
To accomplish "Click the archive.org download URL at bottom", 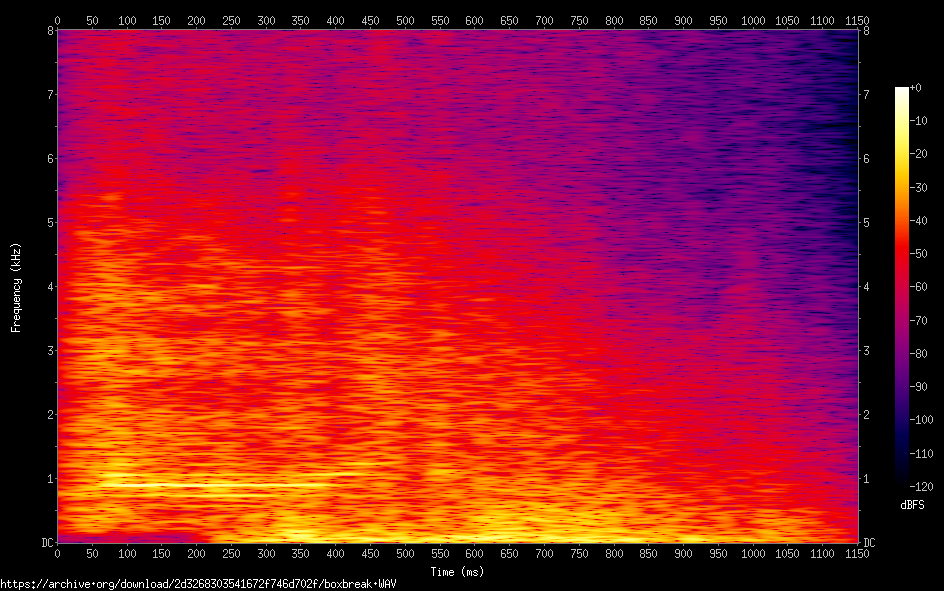I will pyautogui.click(x=197, y=583).
